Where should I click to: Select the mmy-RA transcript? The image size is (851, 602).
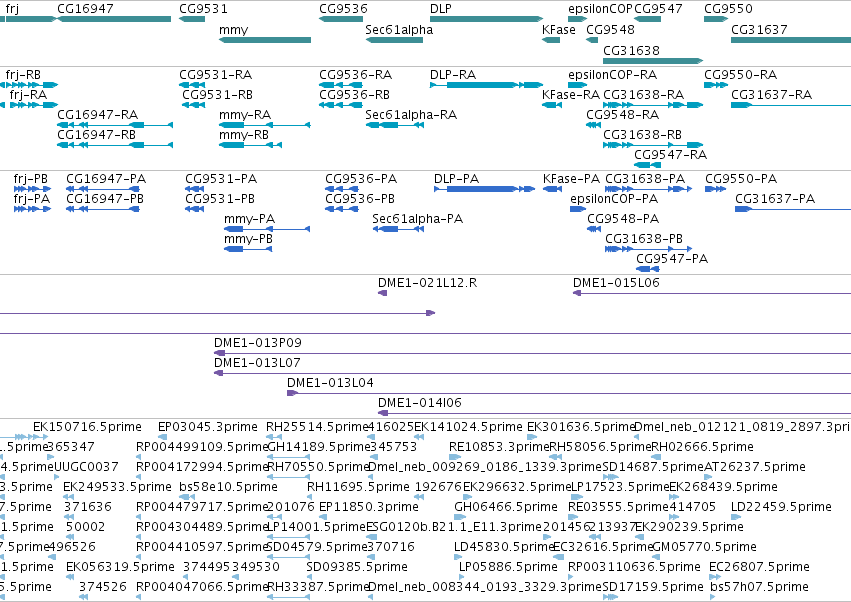(265, 125)
